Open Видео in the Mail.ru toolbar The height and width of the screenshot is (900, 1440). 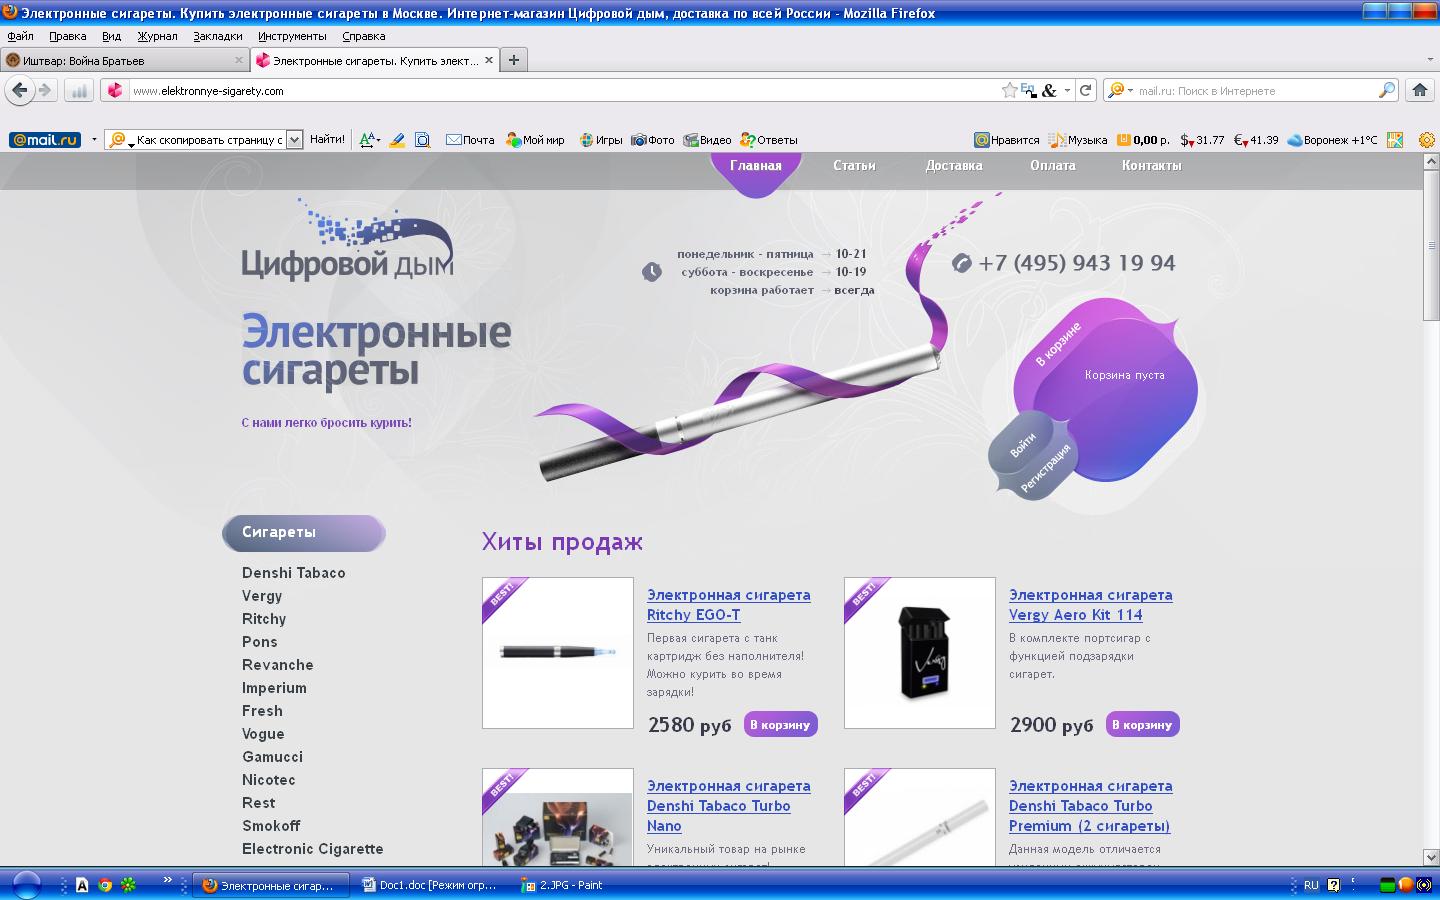point(708,140)
